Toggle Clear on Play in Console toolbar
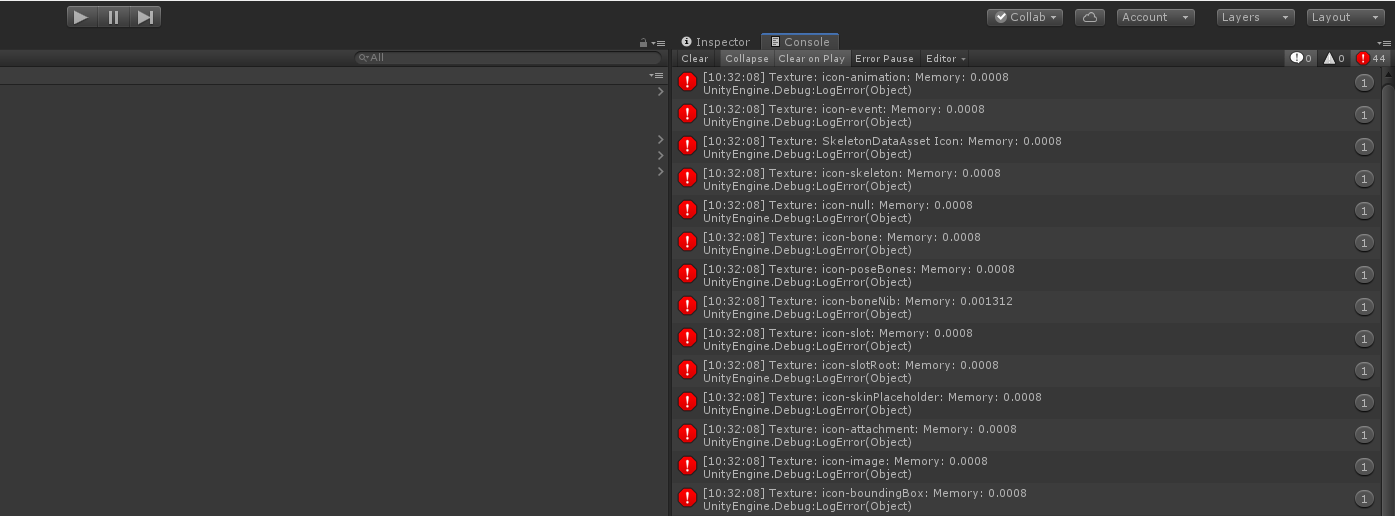1395x516 pixels. coord(812,58)
